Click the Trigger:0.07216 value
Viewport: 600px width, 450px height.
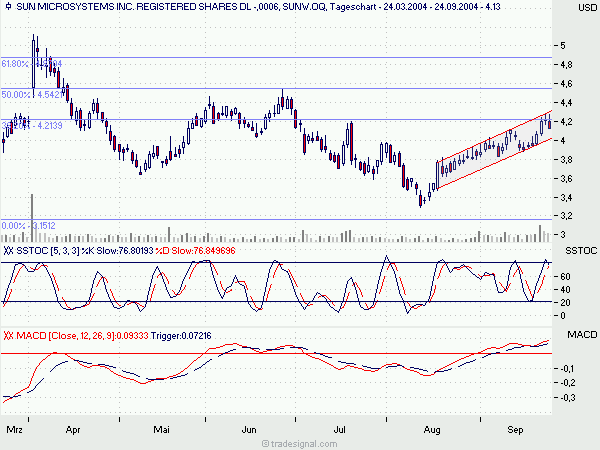coord(181,336)
